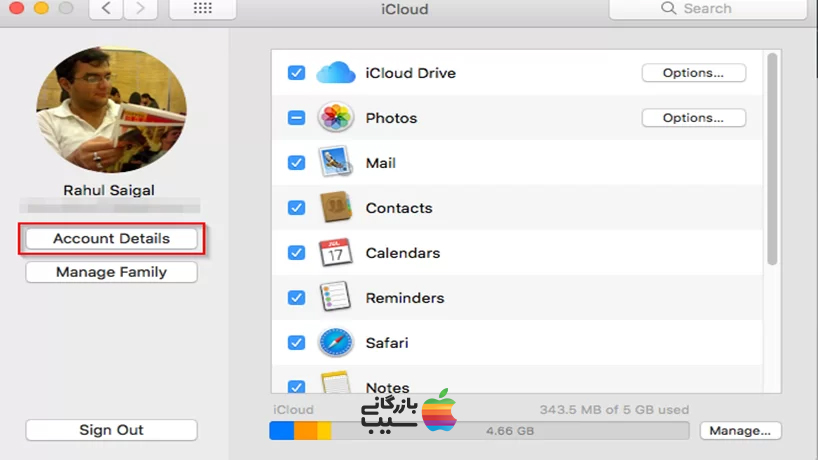Click the Rahul Saigal name text

pos(109,190)
